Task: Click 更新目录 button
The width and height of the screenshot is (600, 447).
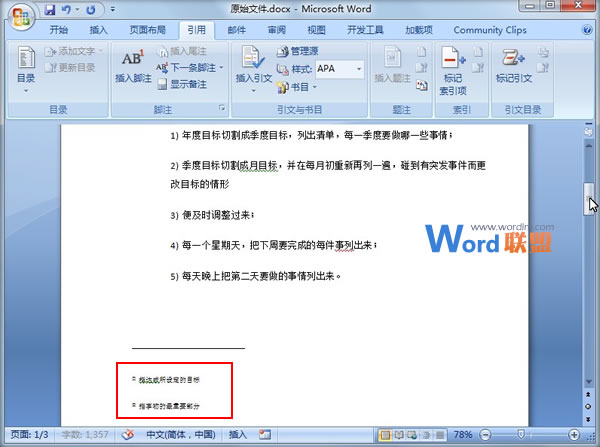Action: (x=70, y=68)
